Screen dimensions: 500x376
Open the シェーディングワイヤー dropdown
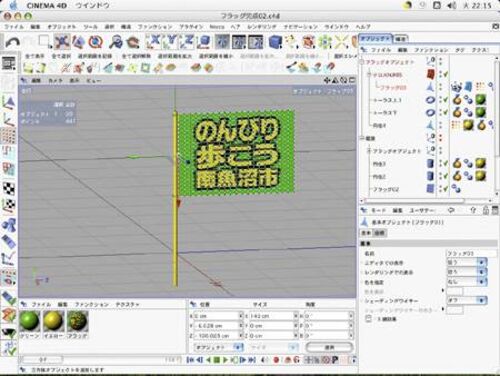467,301
